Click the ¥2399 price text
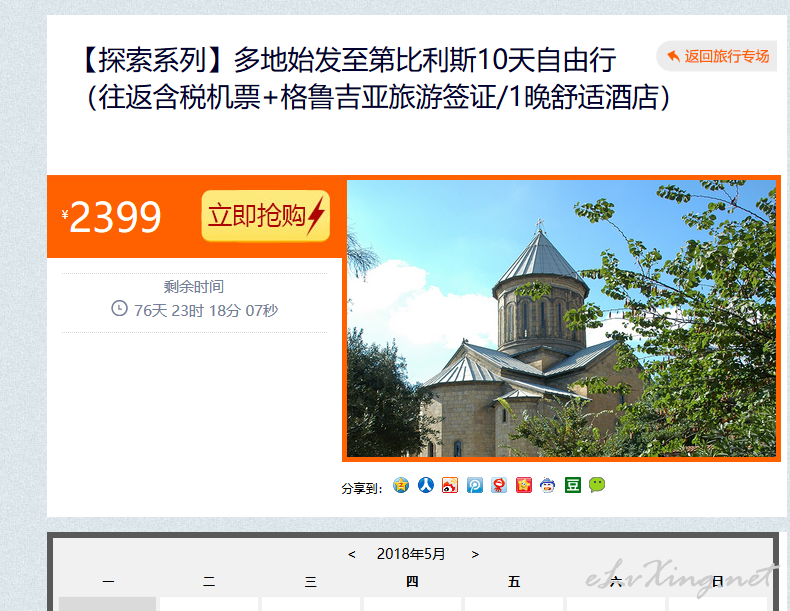This screenshot has height=611, width=790. [111, 217]
